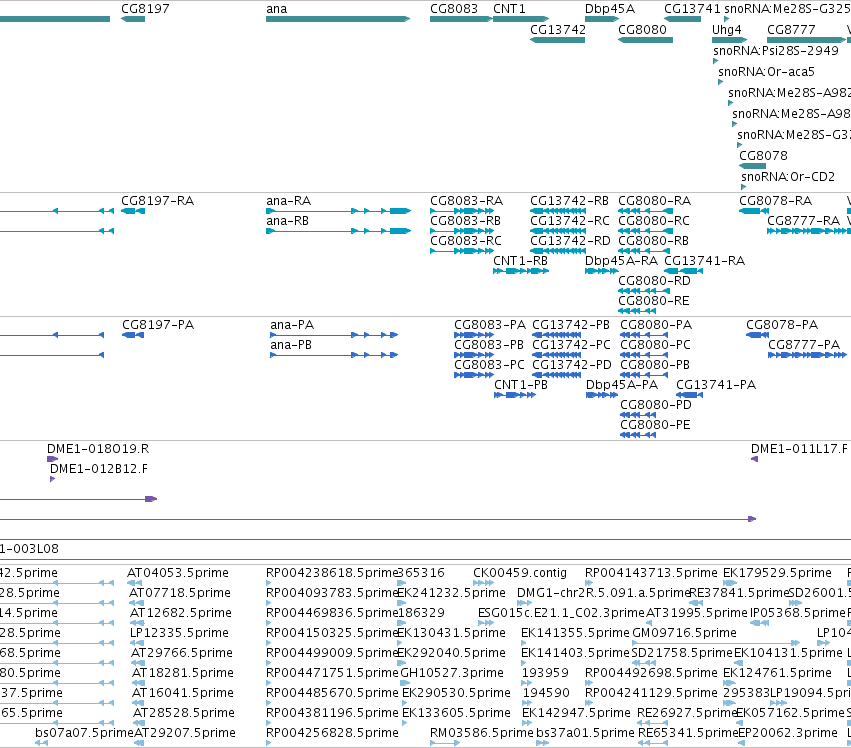Click the CG8083-RB transcript label
This screenshot has height=748, width=851.
[465, 221]
